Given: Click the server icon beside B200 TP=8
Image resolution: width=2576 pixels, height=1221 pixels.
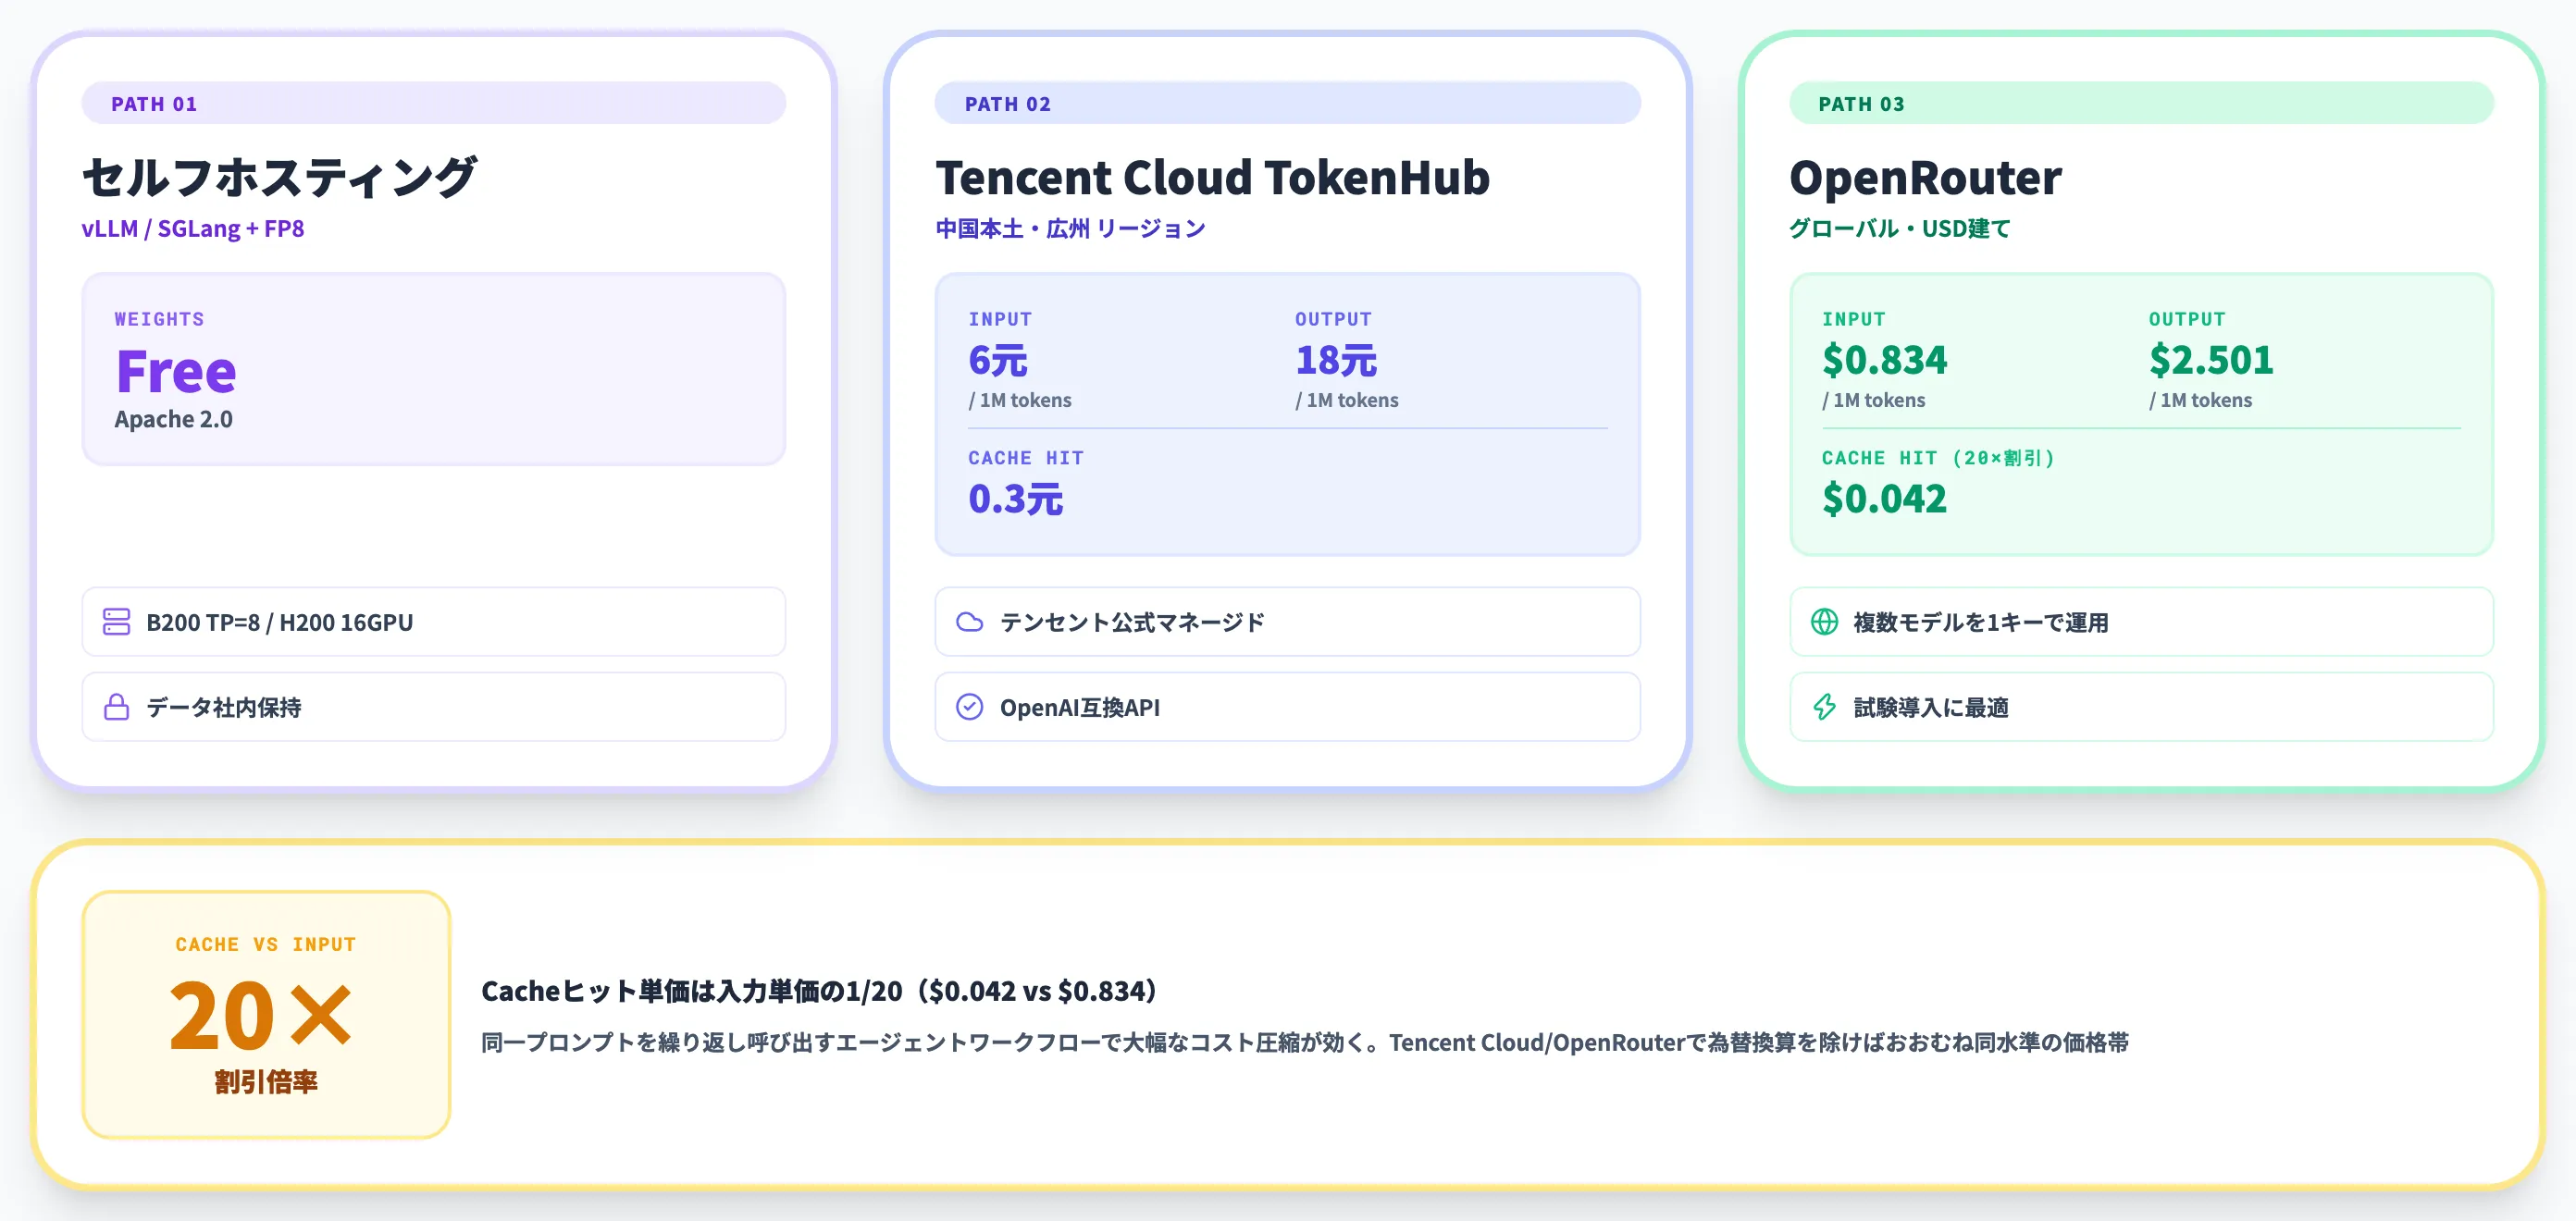Looking at the screenshot, I should coord(117,622).
